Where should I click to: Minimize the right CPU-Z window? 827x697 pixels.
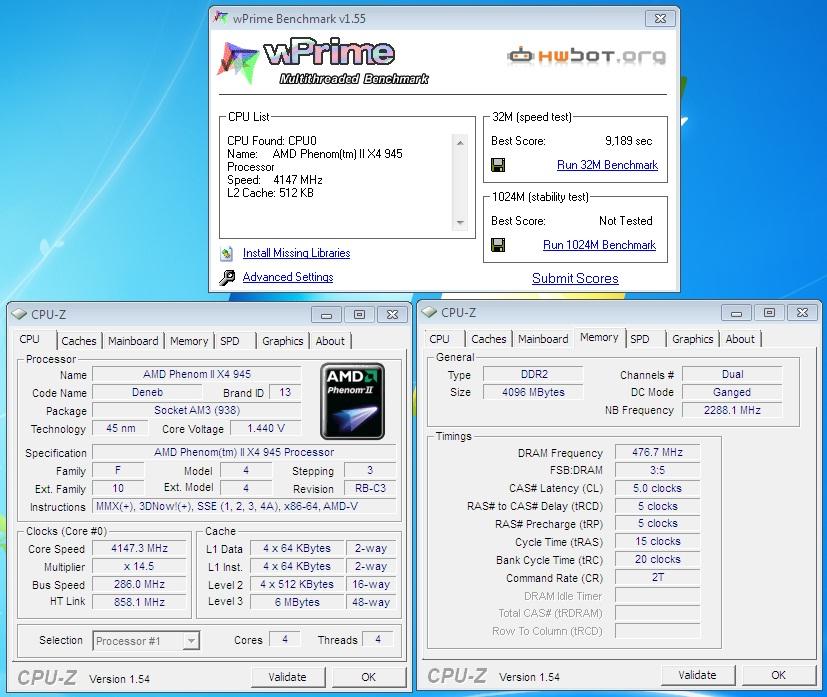(x=737, y=313)
